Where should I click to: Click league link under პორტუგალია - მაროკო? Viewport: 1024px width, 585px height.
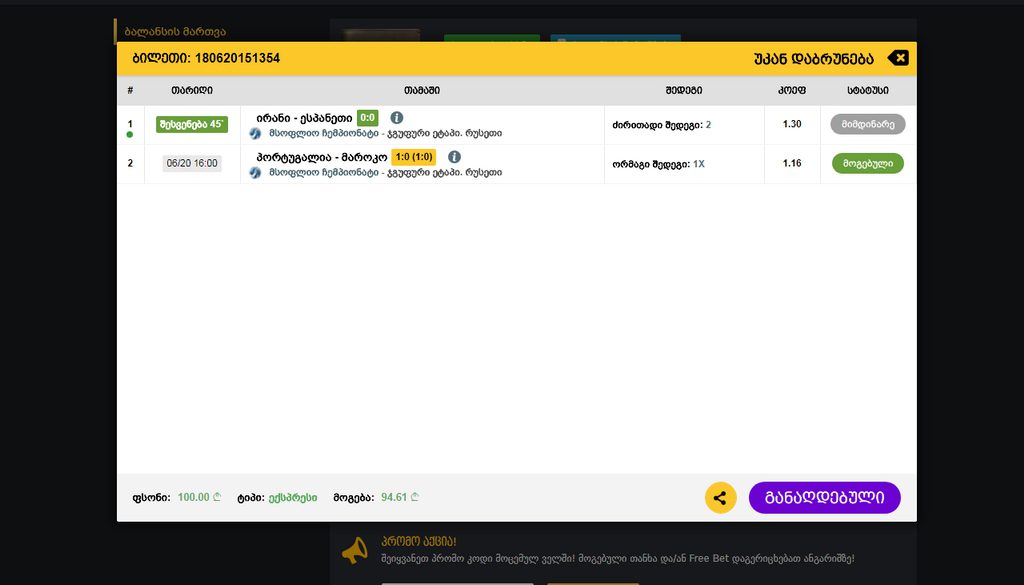point(385,172)
